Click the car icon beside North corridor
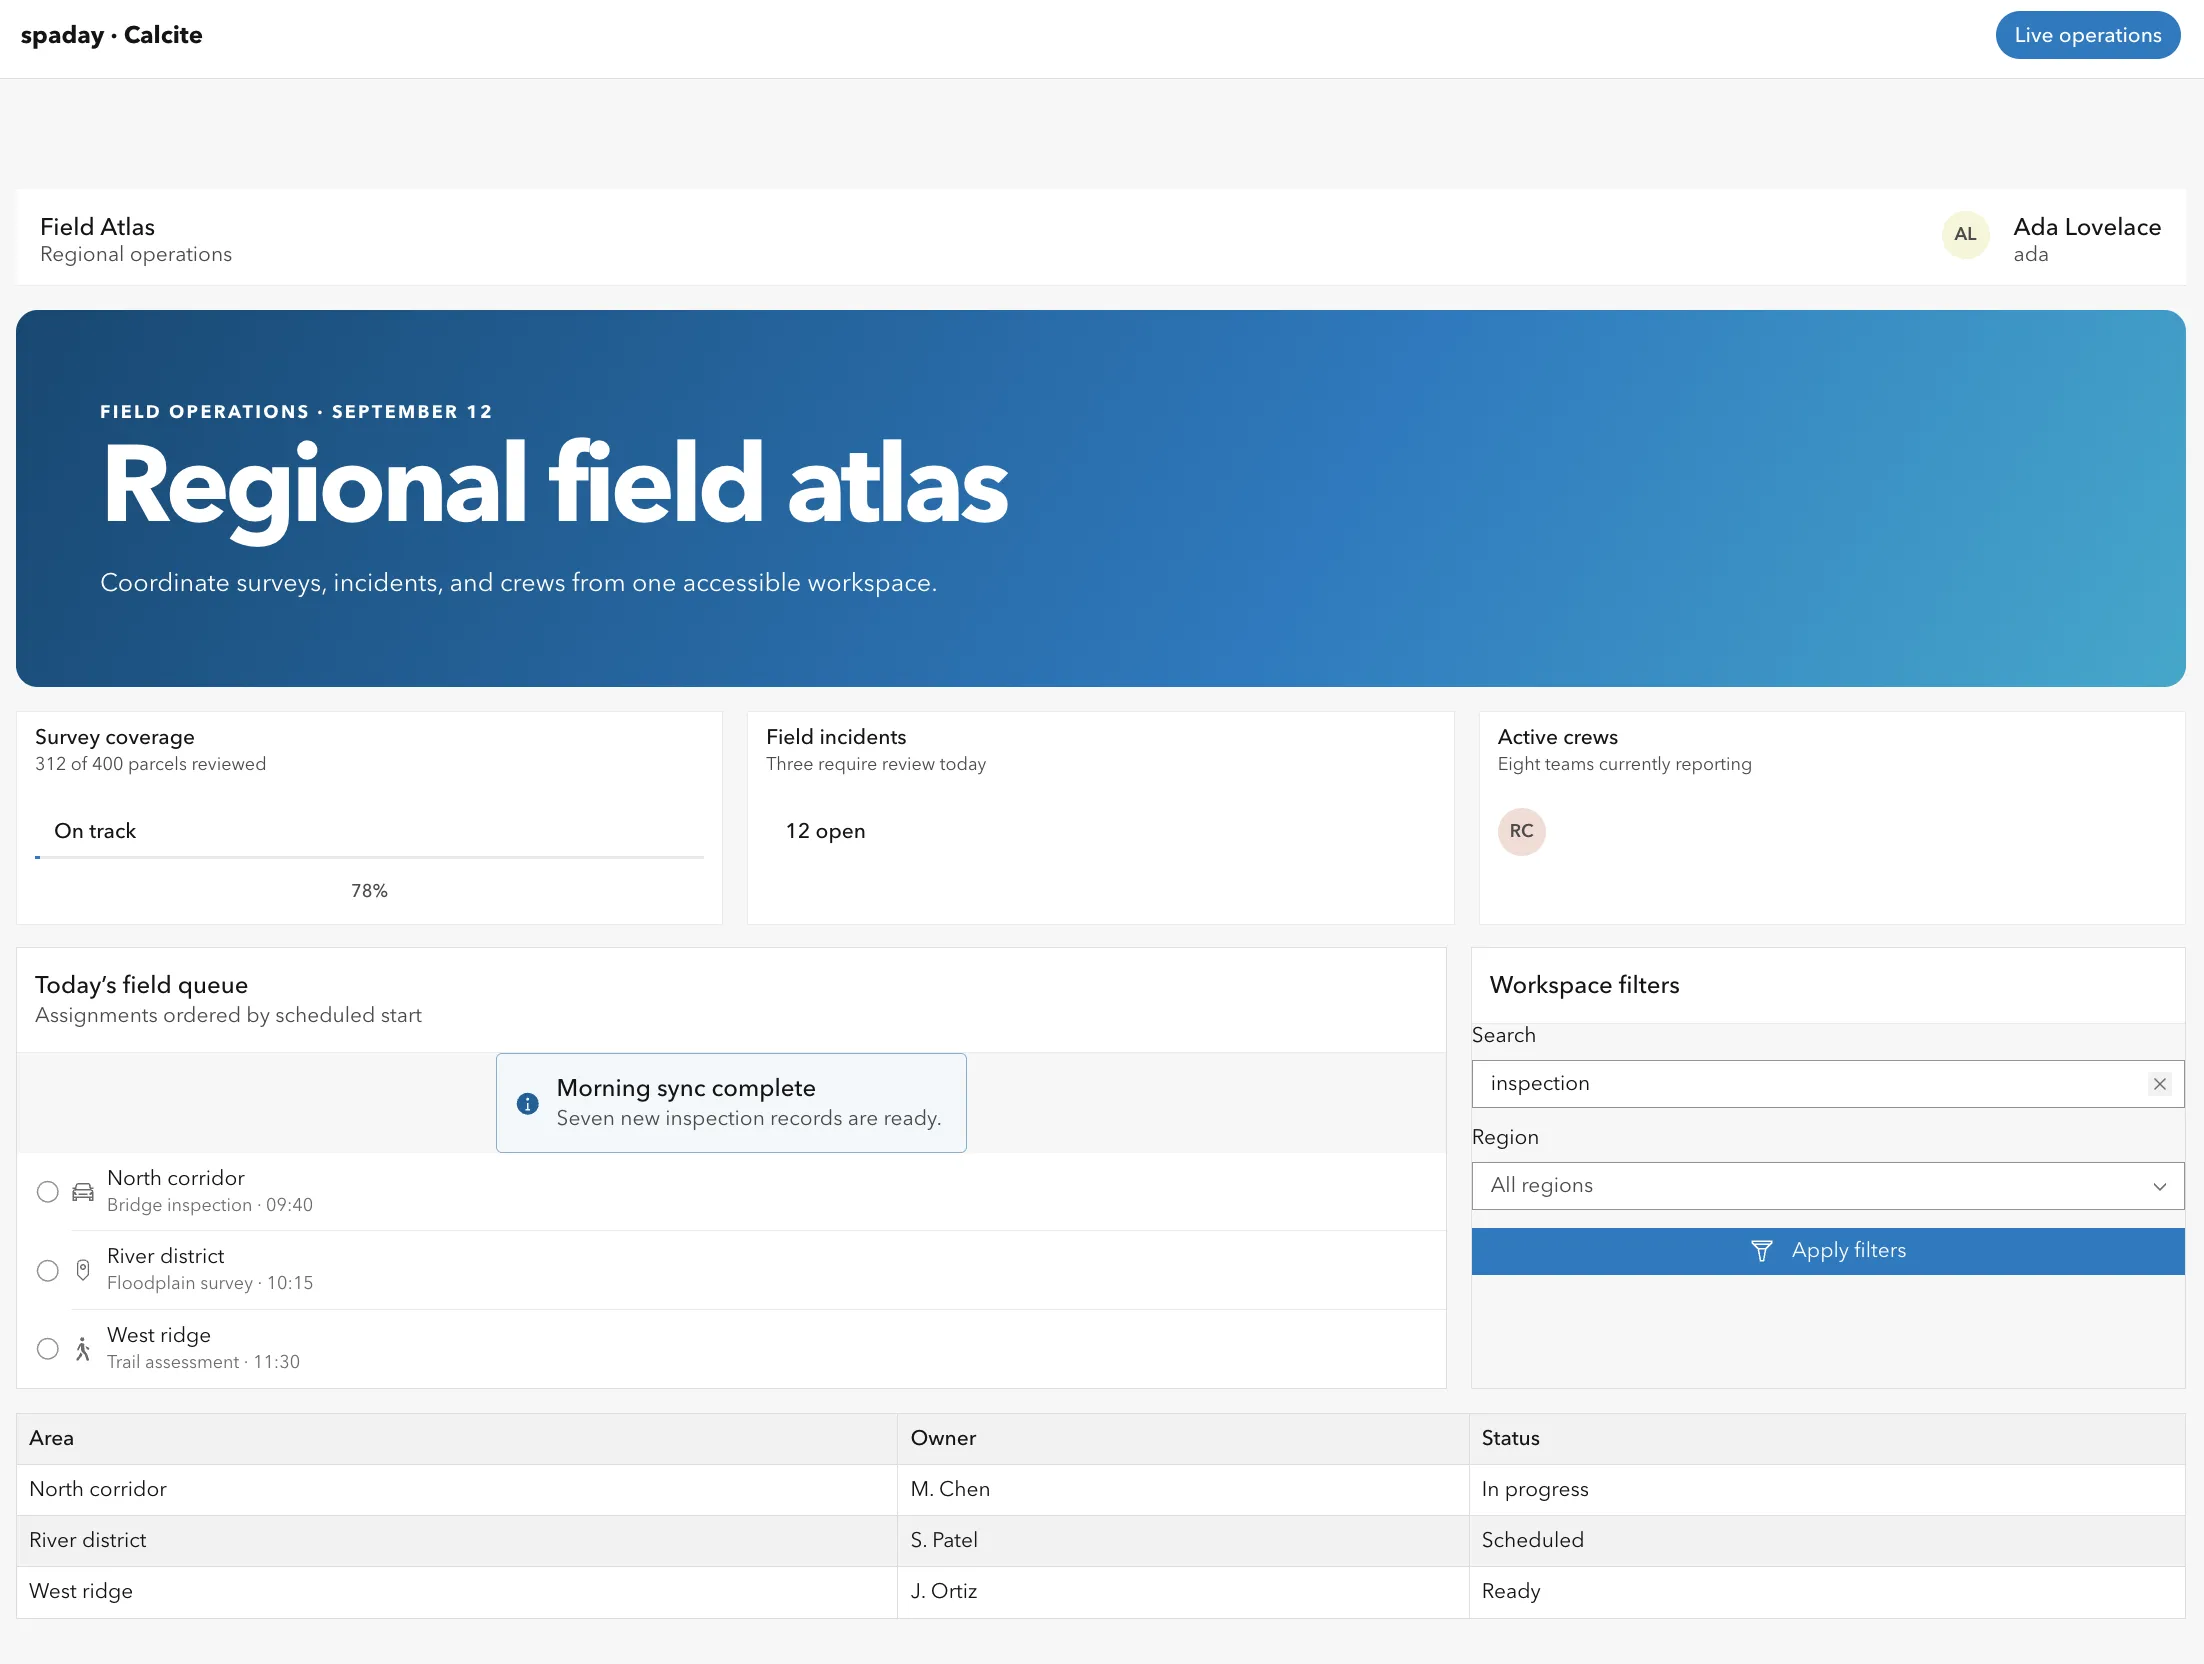This screenshot has width=2204, height=1664. pos(83,1192)
